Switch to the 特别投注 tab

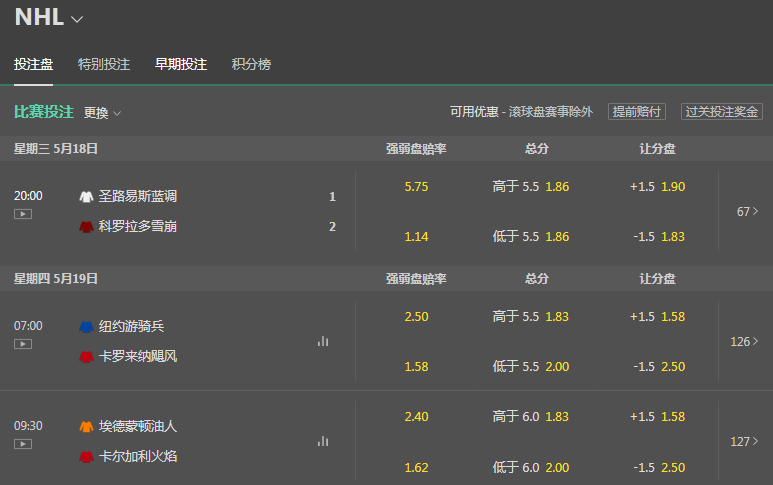click(x=104, y=64)
